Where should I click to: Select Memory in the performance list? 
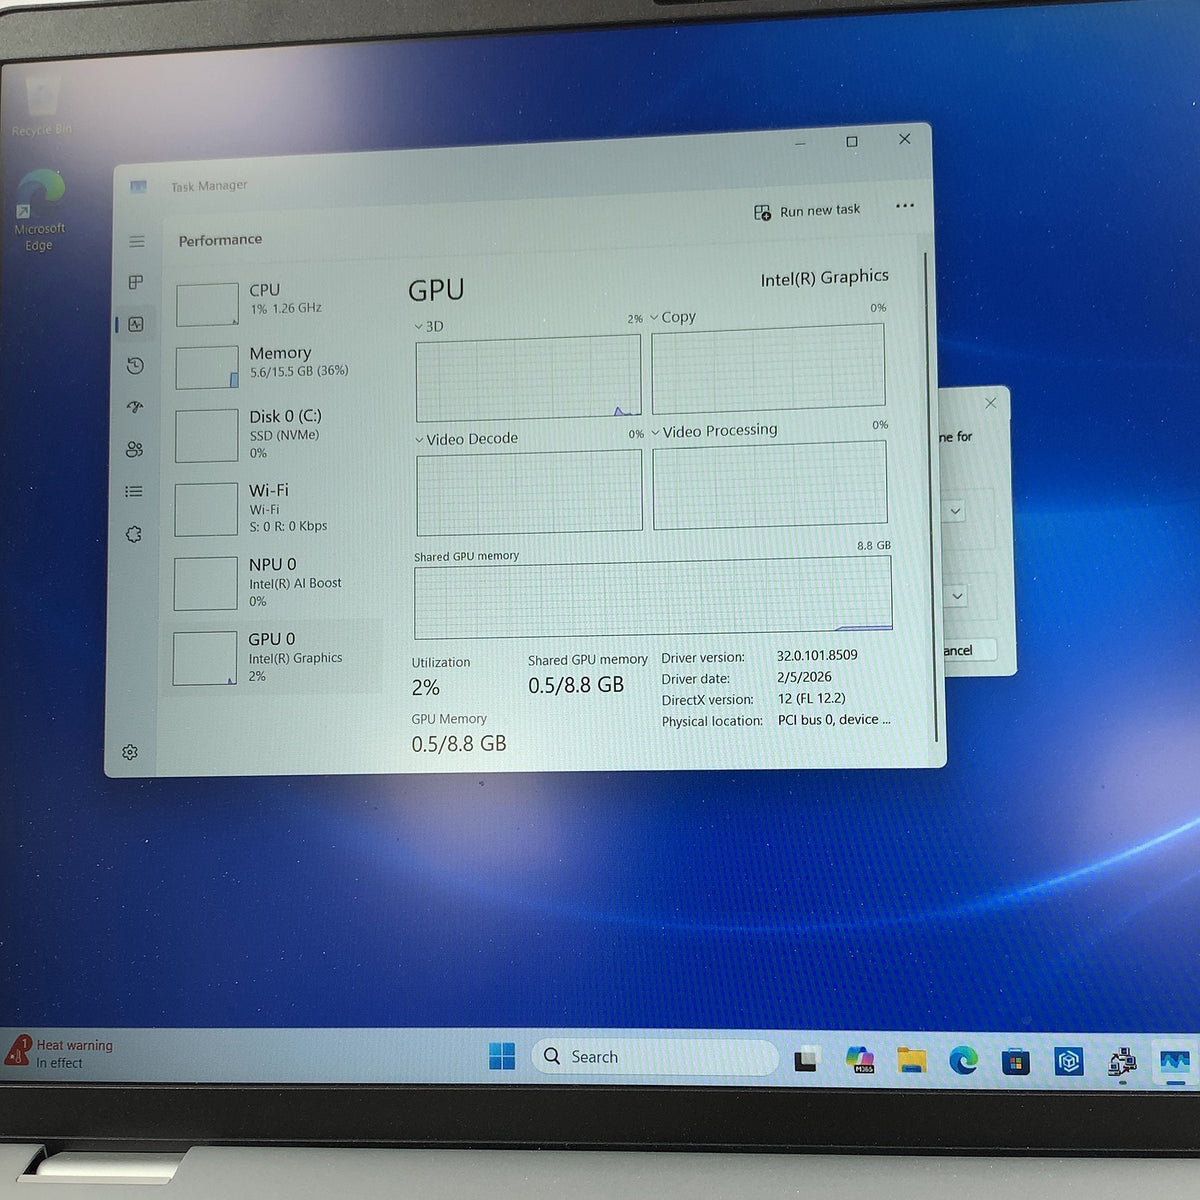click(274, 366)
